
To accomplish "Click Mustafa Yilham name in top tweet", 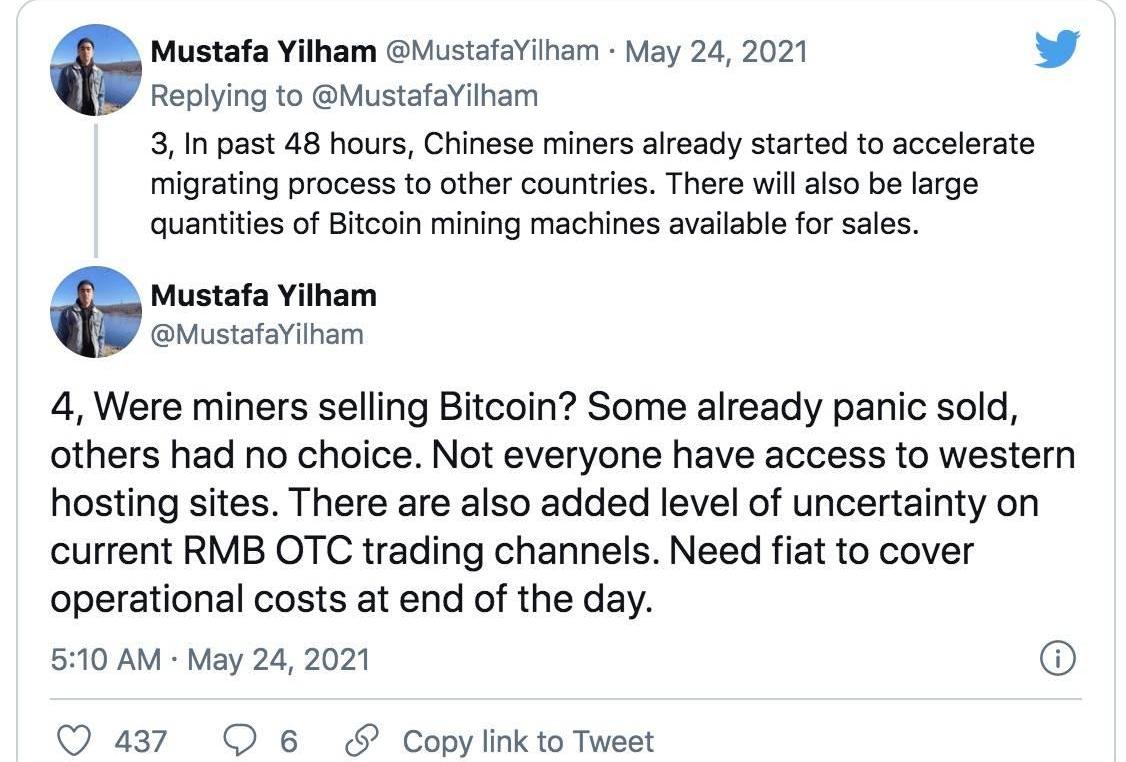I will point(264,51).
